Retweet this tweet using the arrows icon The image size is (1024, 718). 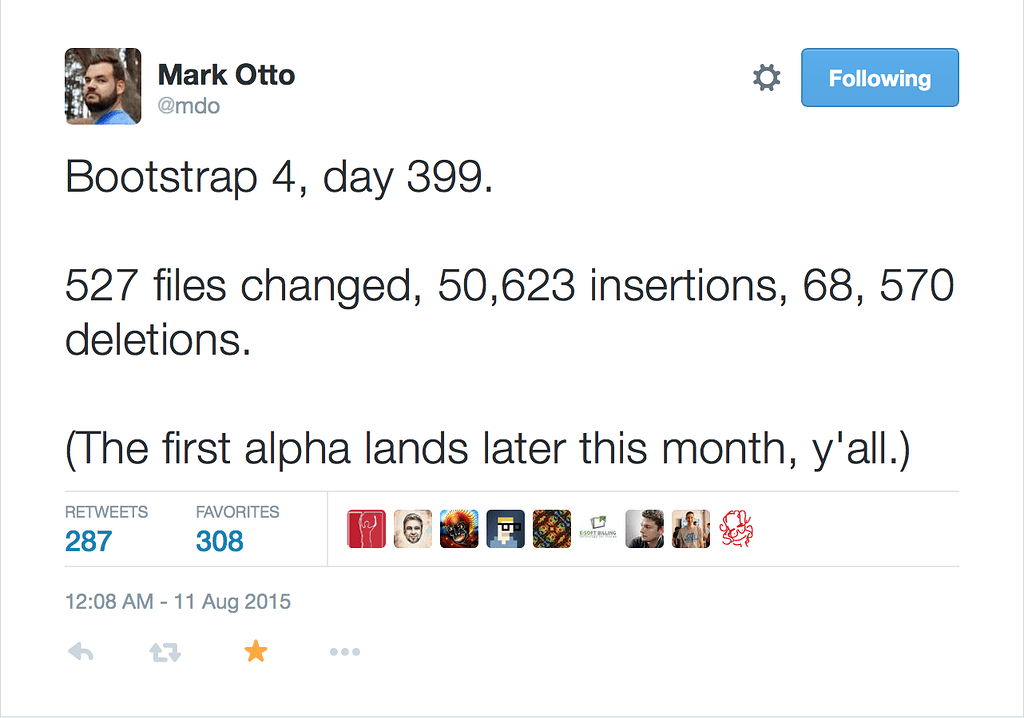tap(165, 653)
